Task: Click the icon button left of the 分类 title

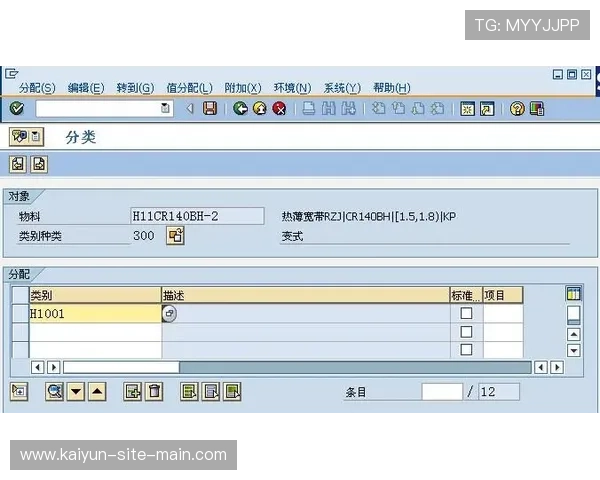Action: [26, 136]
